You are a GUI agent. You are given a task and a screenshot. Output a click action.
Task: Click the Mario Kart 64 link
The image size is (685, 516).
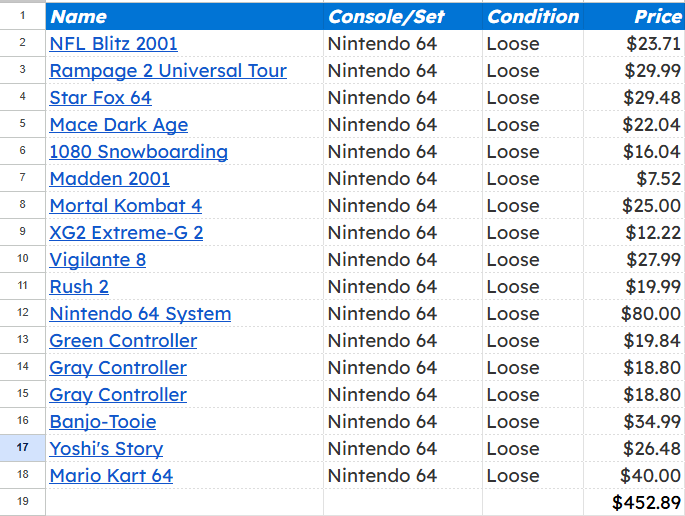(111, 476)
